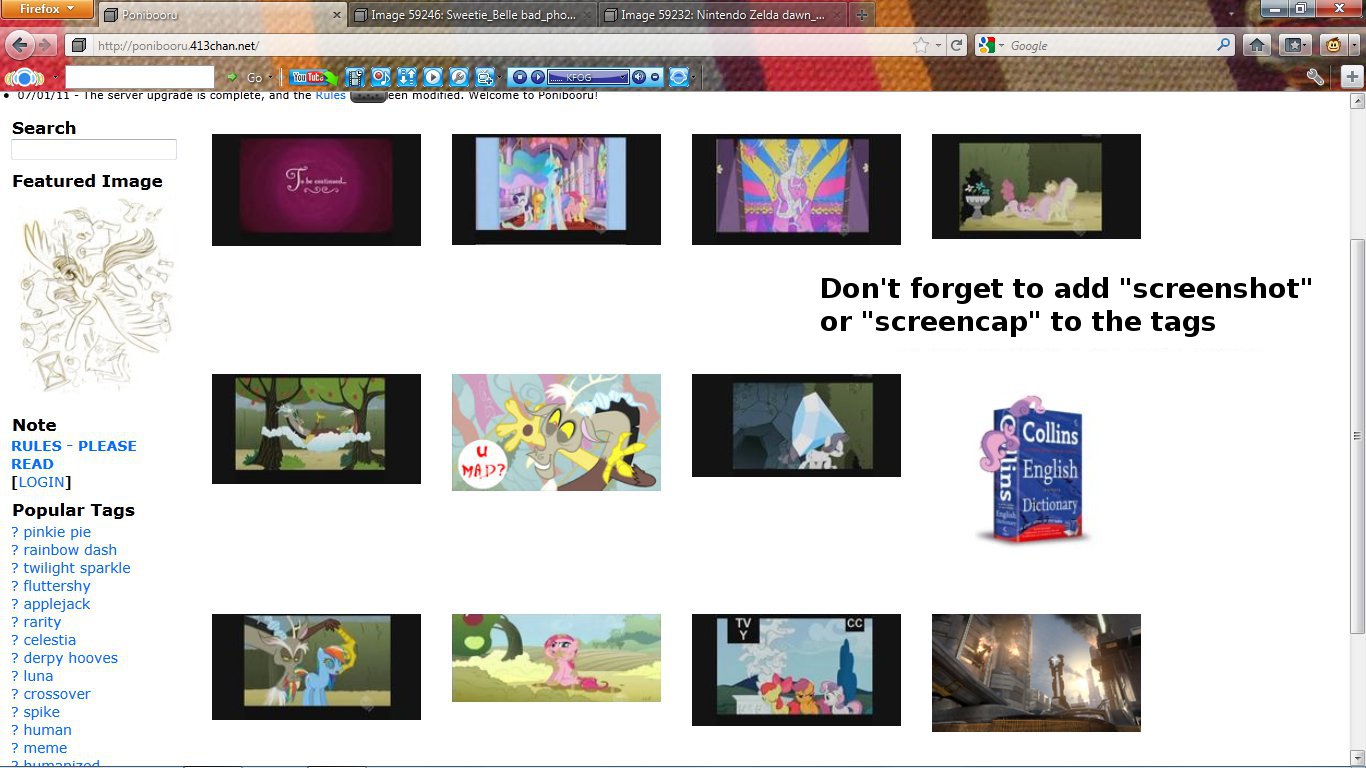Click the TV toolbar icon

click(484, 77)
